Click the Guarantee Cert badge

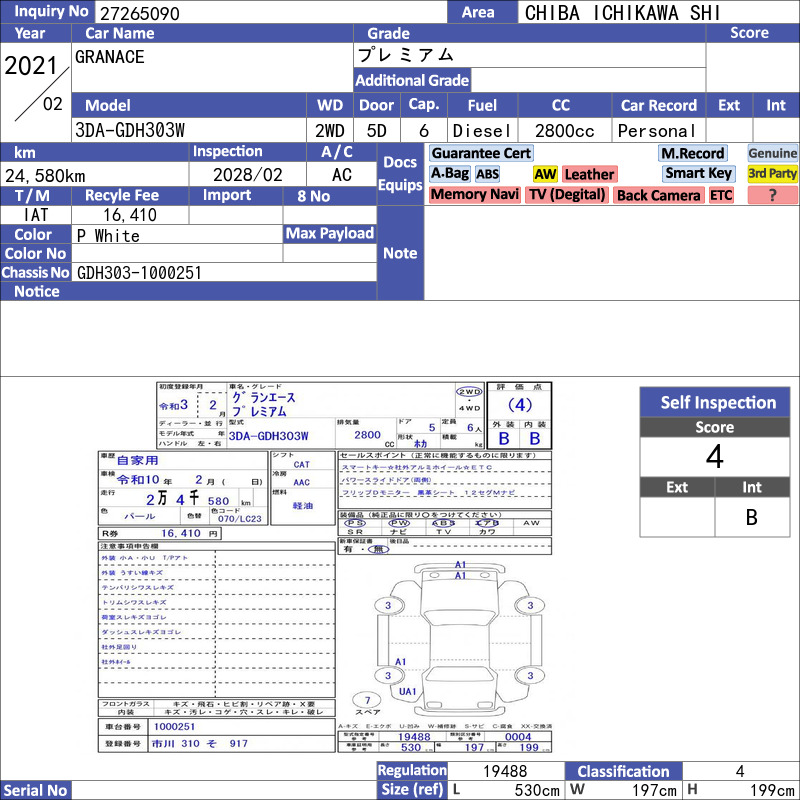[x=481, y=153]
